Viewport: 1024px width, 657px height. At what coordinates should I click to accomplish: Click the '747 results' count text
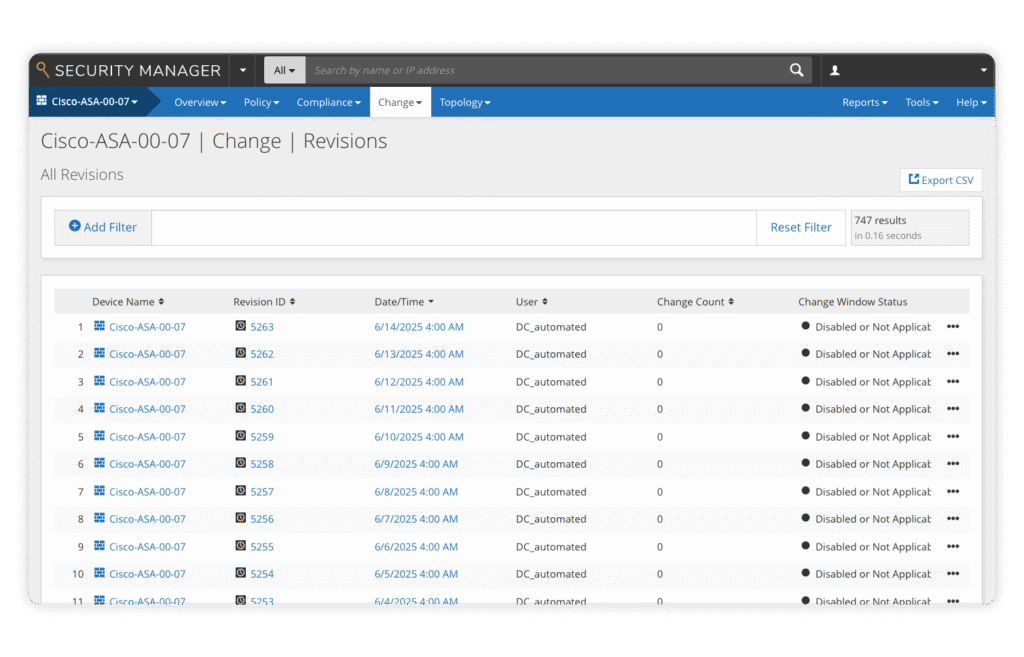pos(880,220)
